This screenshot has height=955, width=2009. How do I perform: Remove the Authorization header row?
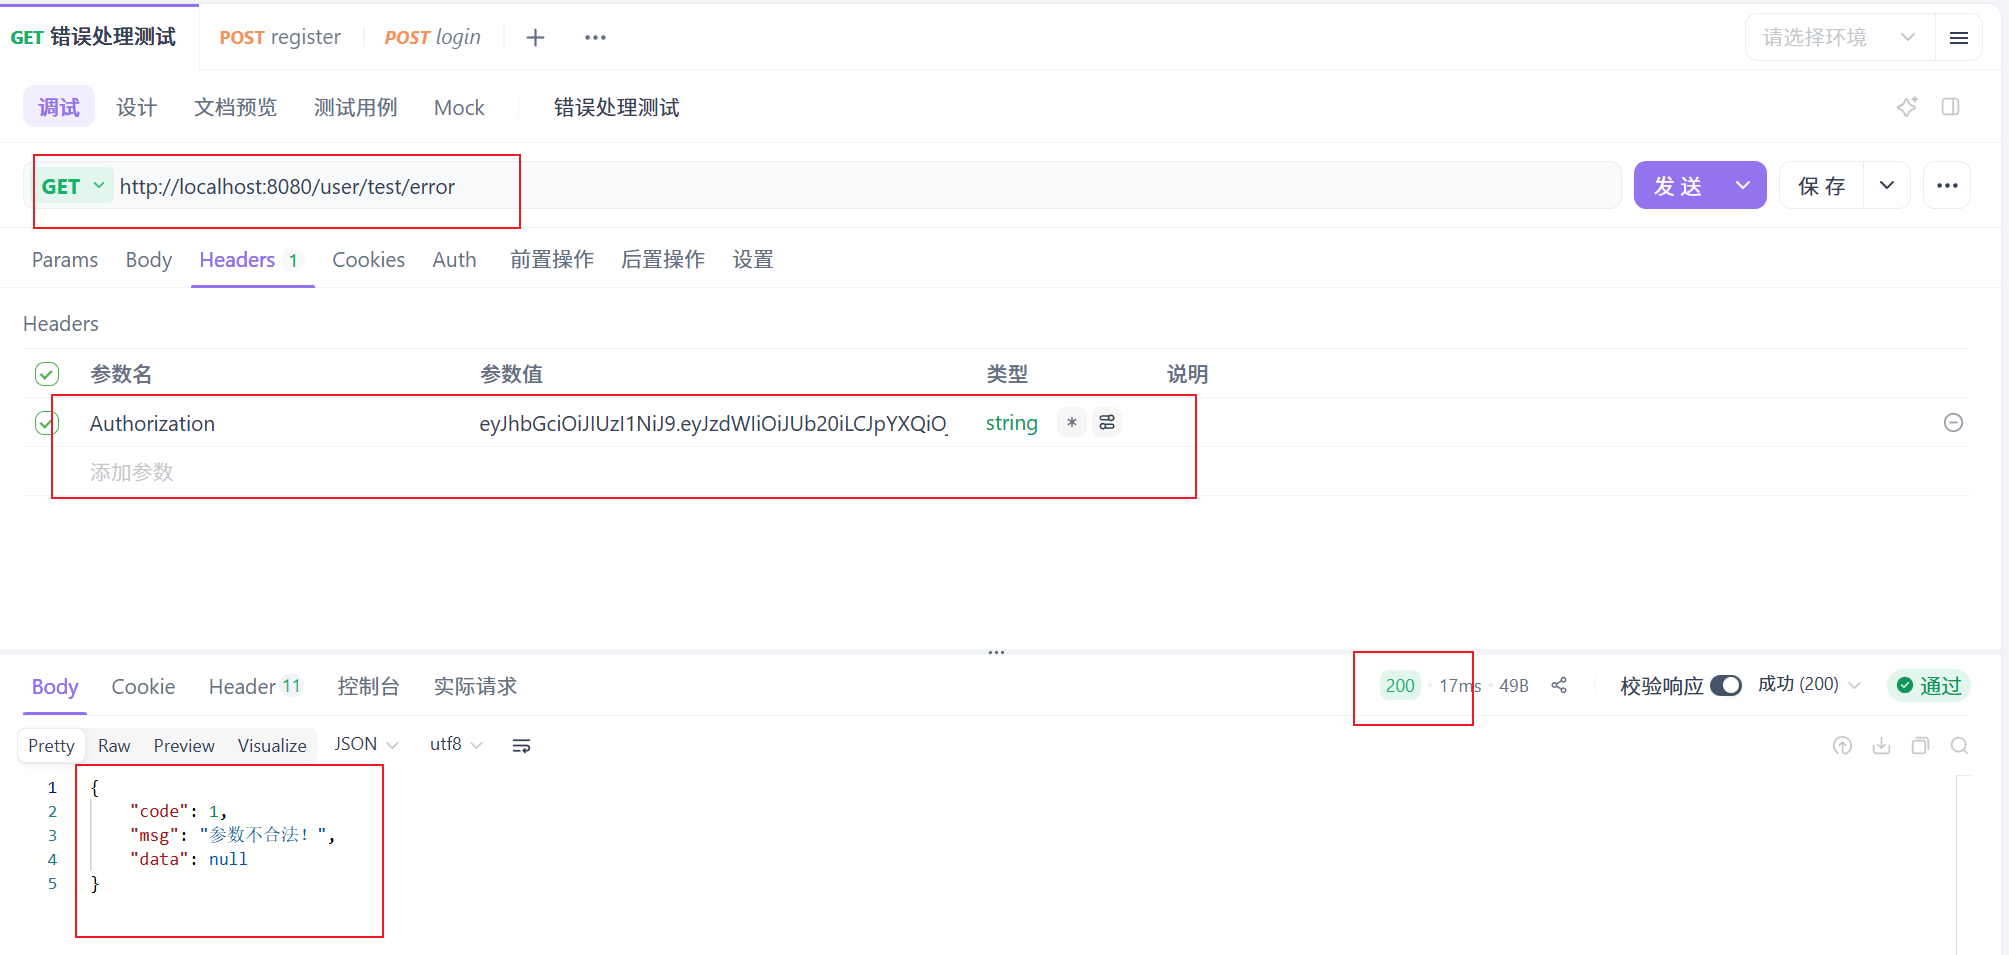tap(1952, 423)
